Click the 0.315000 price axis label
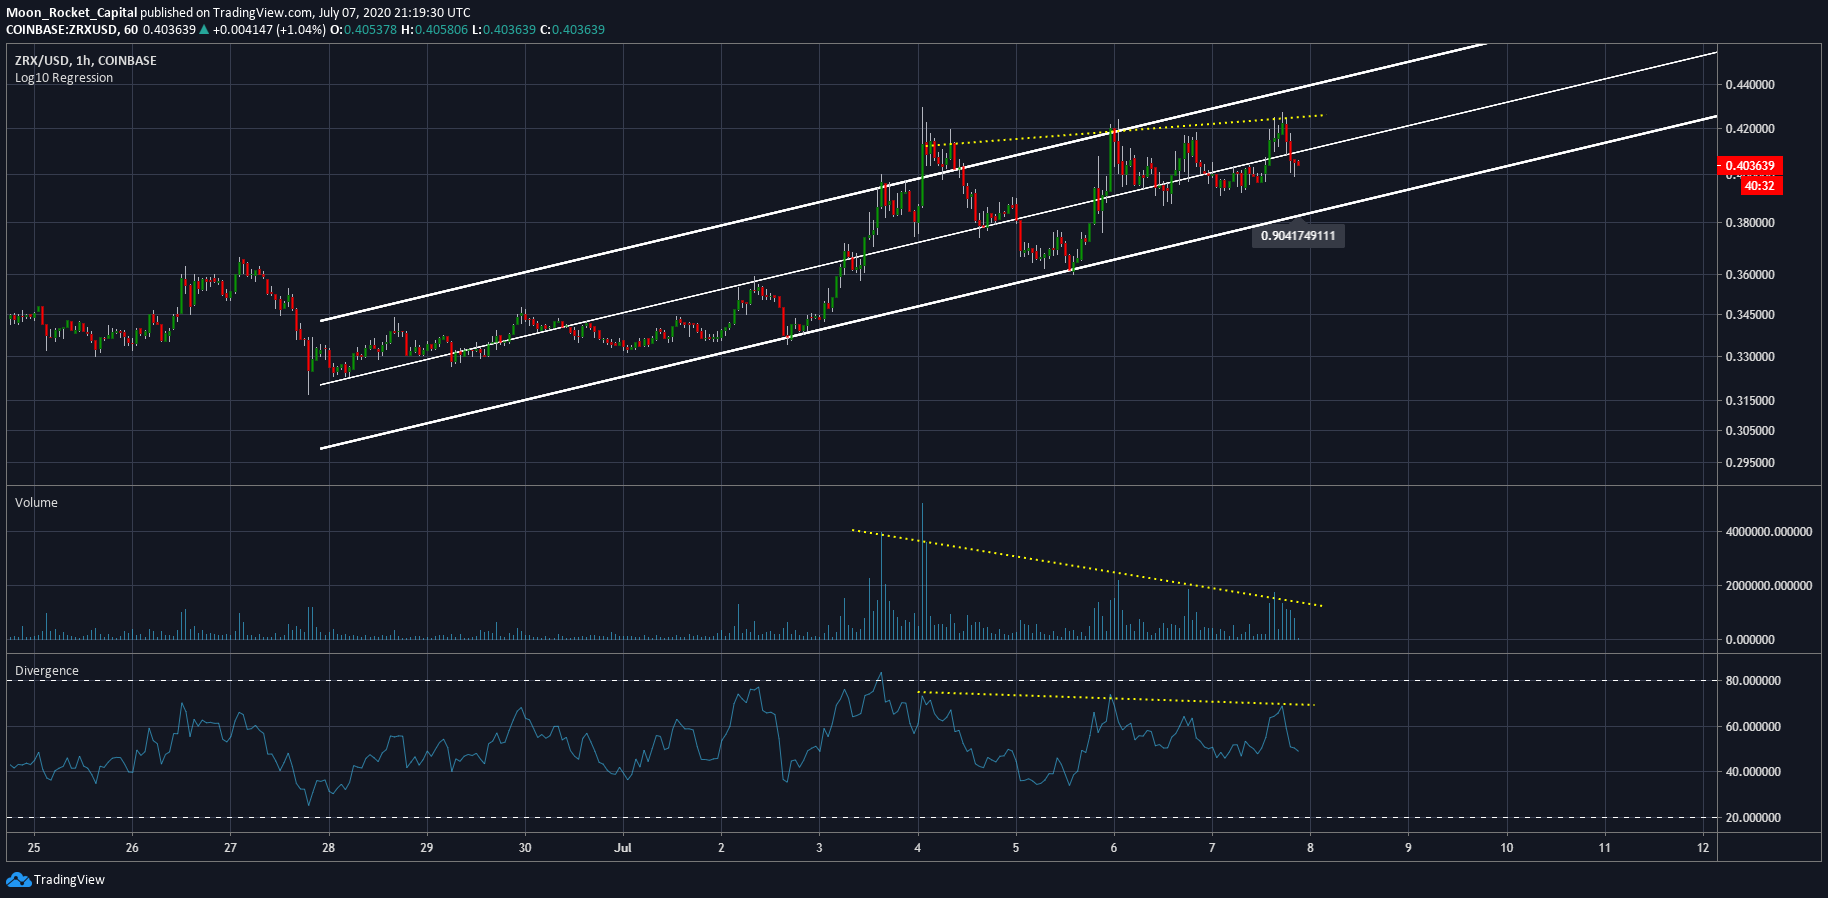The height and width of the screenshot is (898, 1828). click(x=1750, y=401)
